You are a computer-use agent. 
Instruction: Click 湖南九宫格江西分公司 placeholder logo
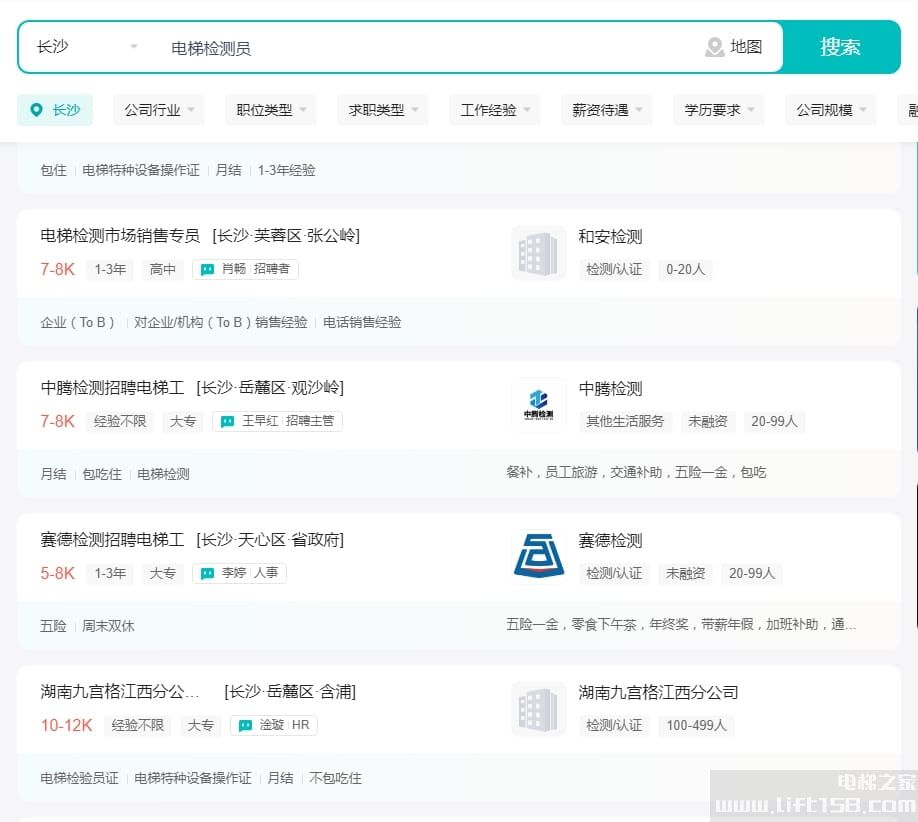(x=538, y=709)
